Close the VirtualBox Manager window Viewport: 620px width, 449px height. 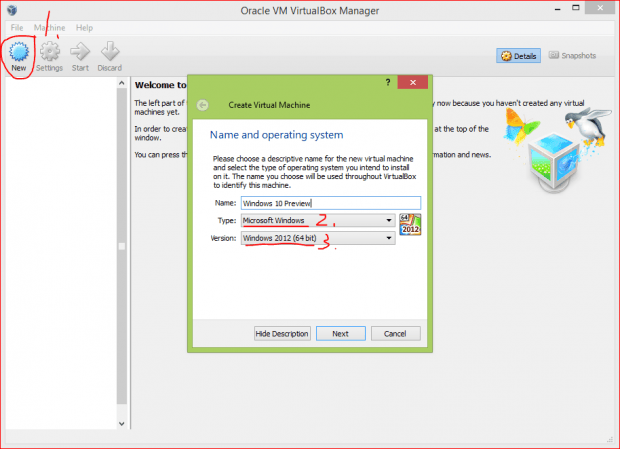(x=600, y=8)
